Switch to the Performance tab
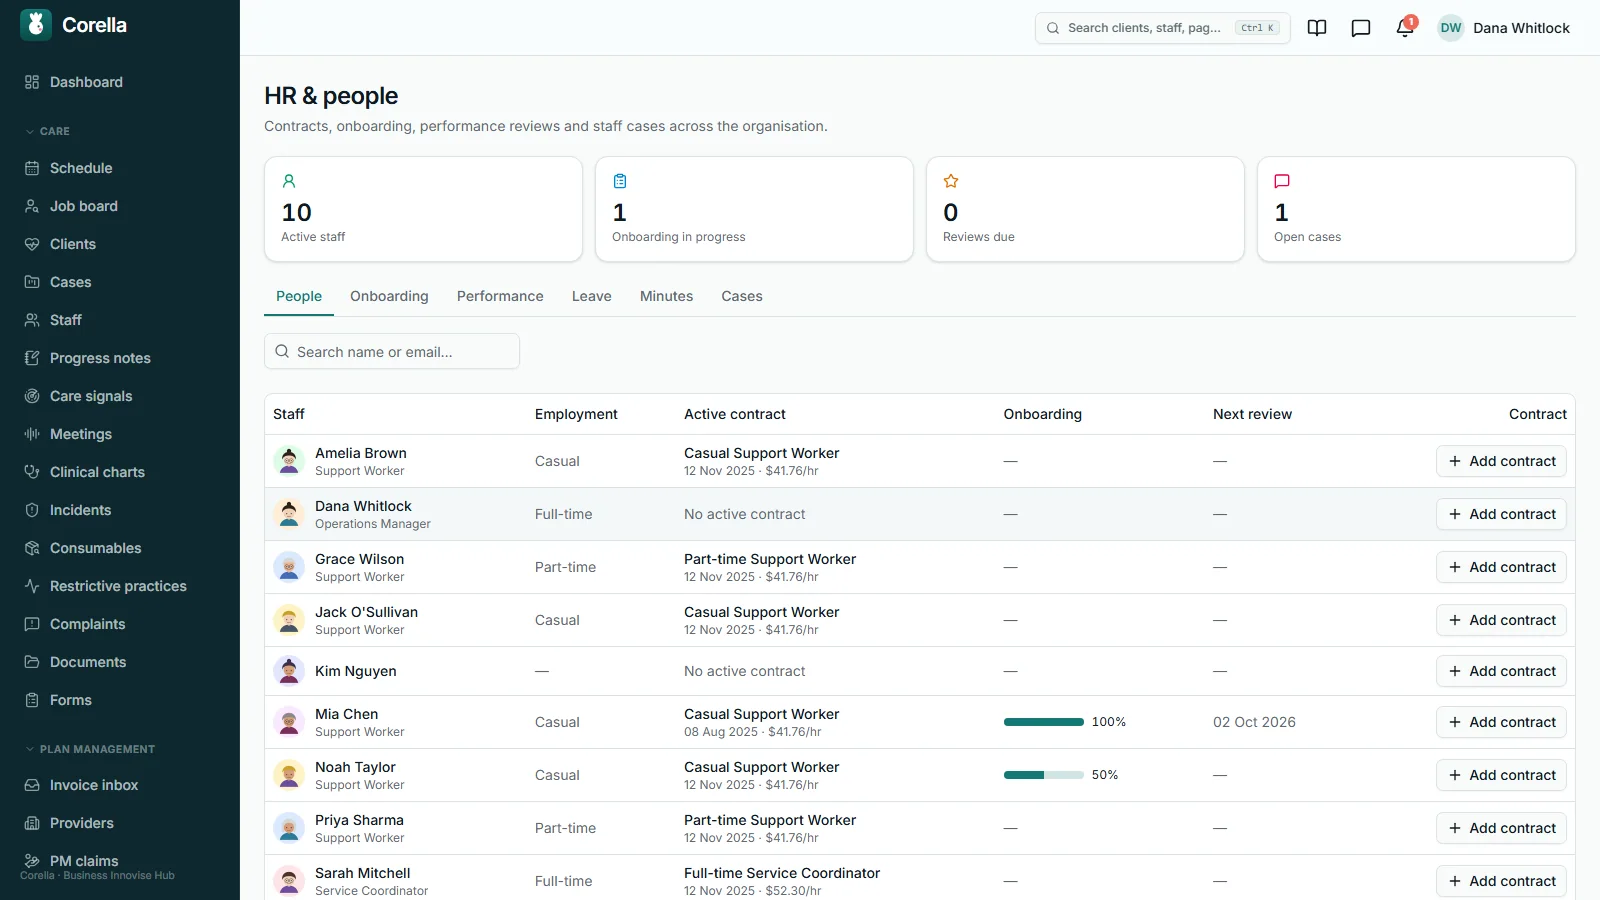Screen dimensions: 1600x900 click(500, 296)
